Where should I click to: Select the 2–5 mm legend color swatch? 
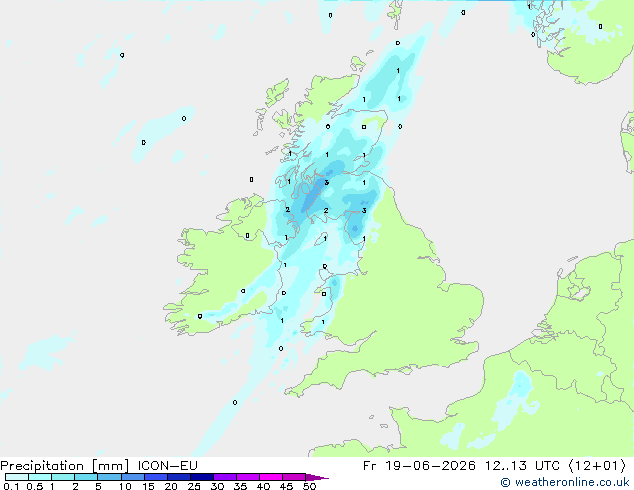pos(86,477)
